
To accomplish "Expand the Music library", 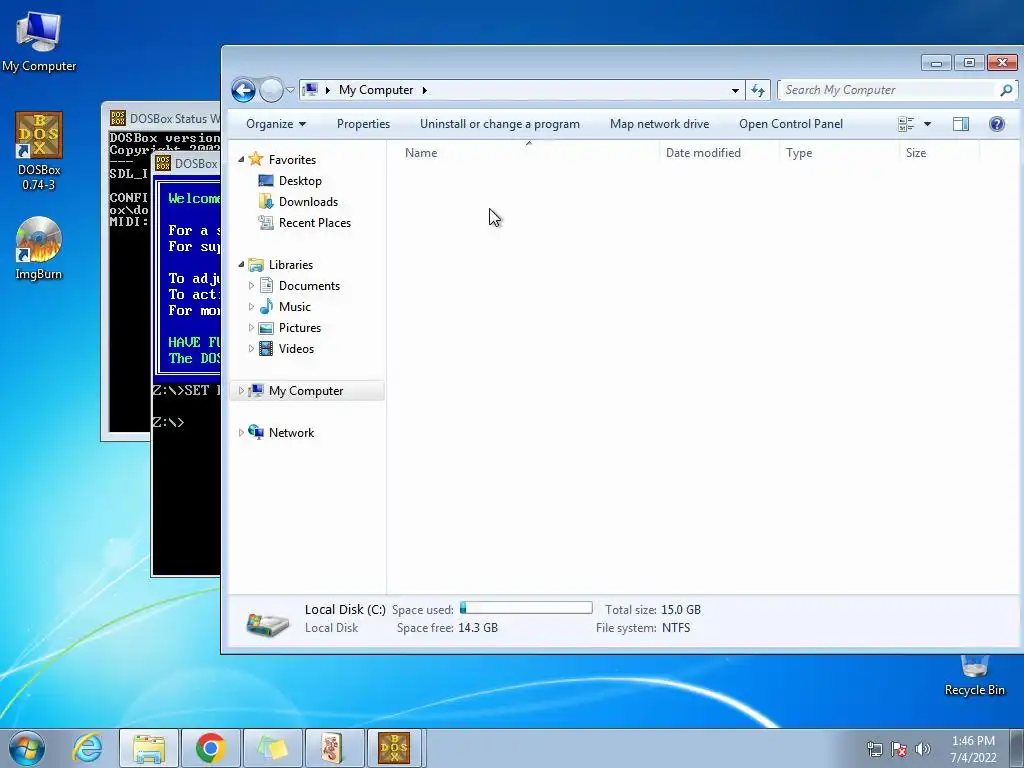I will pos(251,306).
